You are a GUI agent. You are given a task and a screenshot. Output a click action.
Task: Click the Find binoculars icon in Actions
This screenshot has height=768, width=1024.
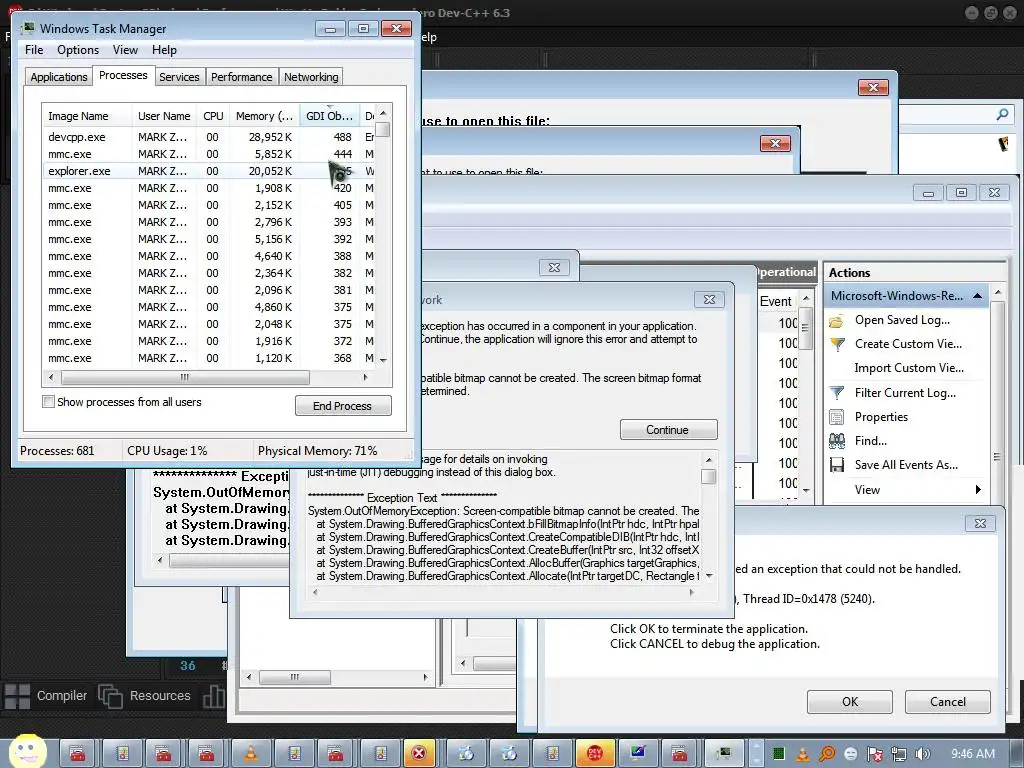[x=837, y=441]
